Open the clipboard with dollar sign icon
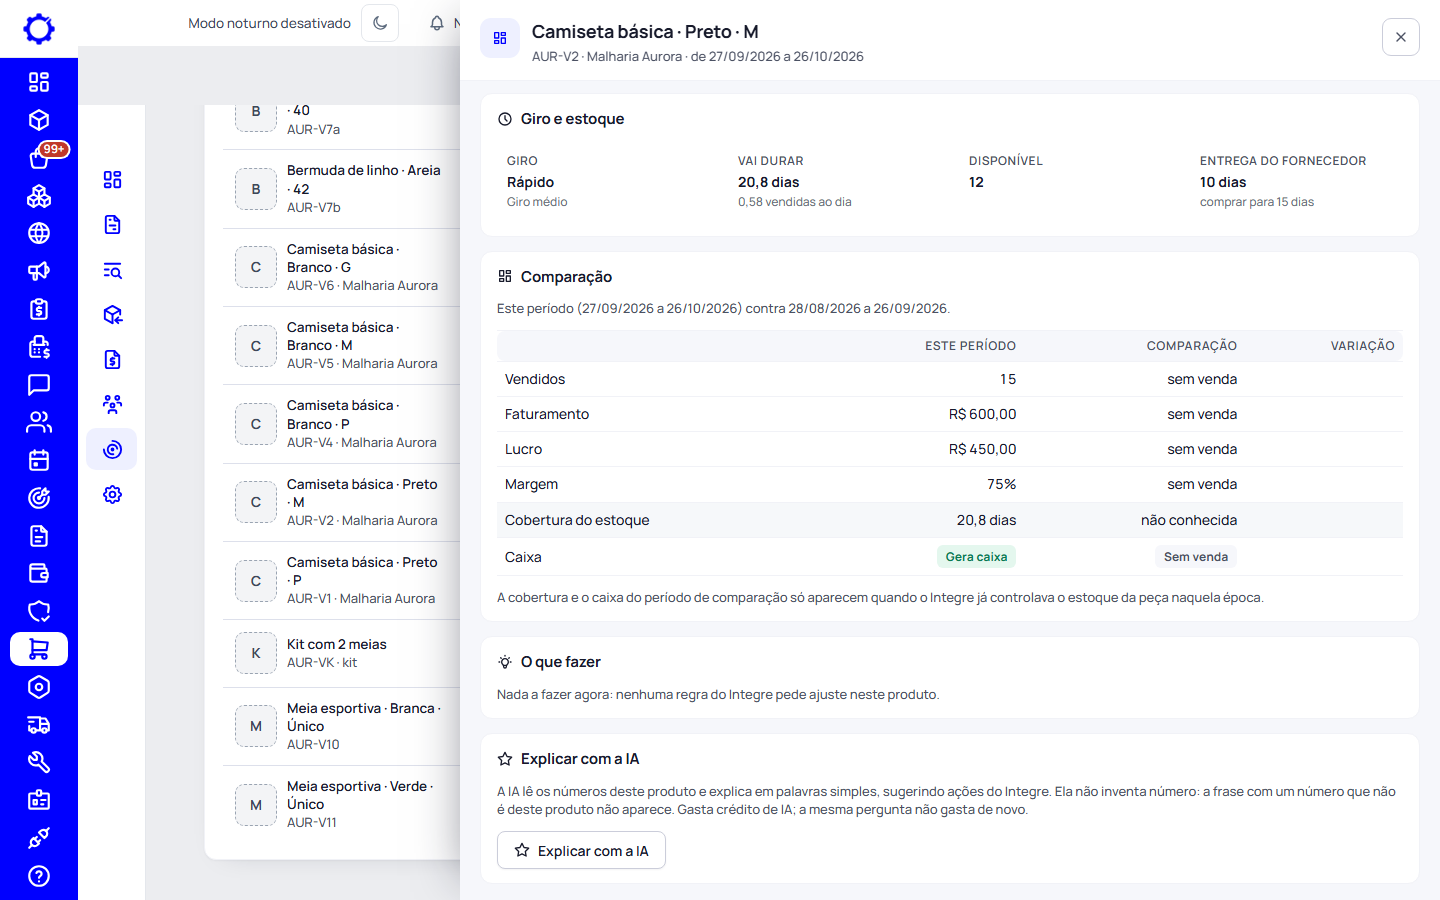 coord(39,309)
